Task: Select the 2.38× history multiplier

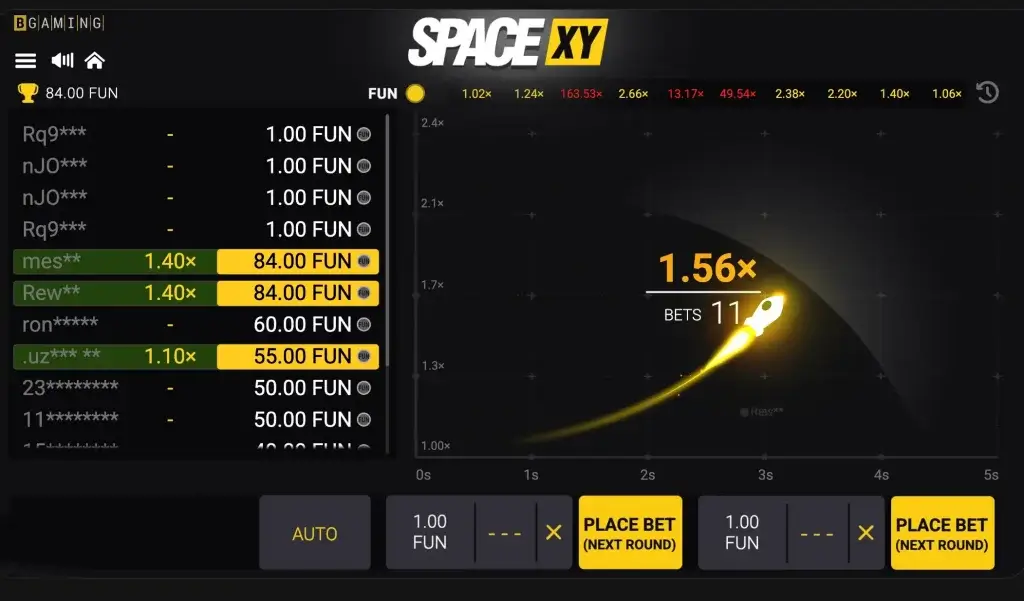Action: (x=790, y=94)
